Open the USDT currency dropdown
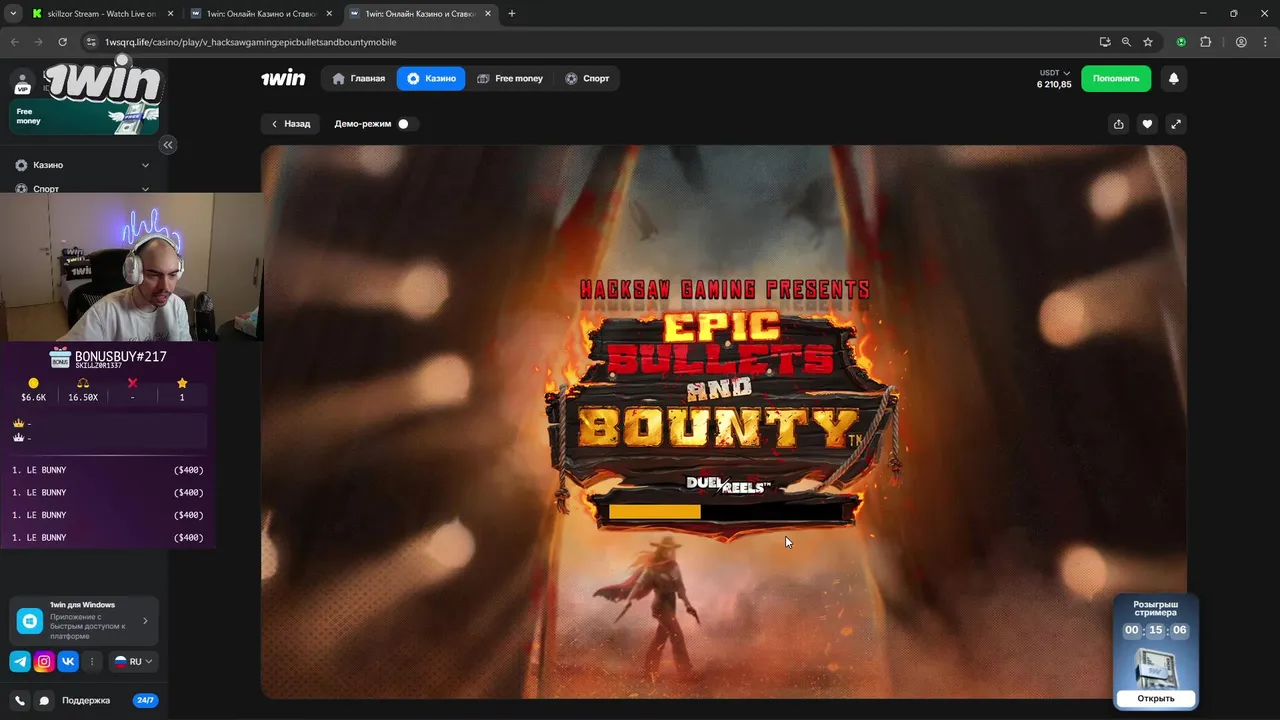 1055,73
